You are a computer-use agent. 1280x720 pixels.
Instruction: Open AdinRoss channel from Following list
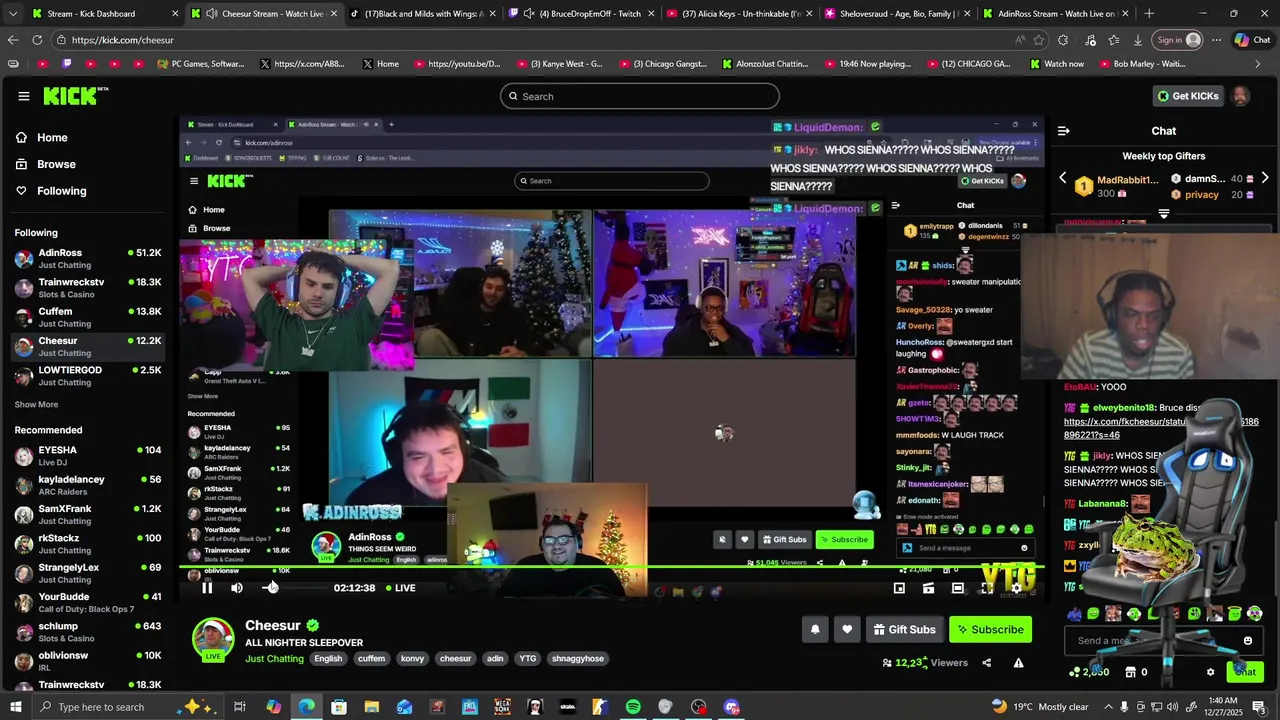coord(88,259)
